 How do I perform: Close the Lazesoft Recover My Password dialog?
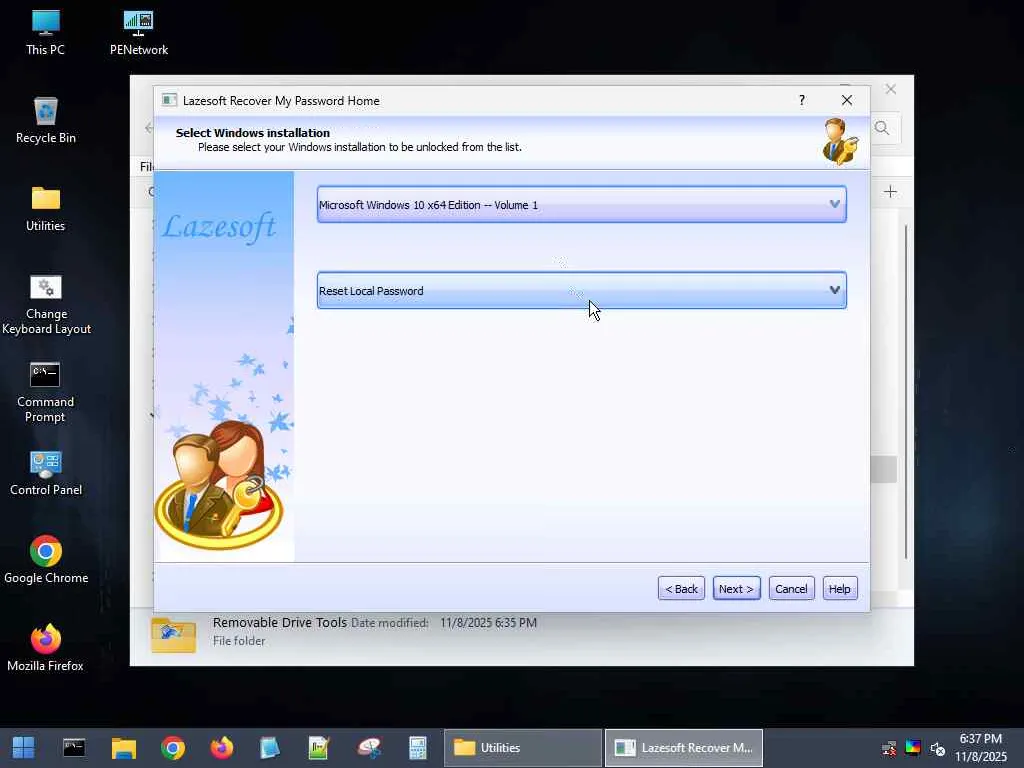coord(847,100)
